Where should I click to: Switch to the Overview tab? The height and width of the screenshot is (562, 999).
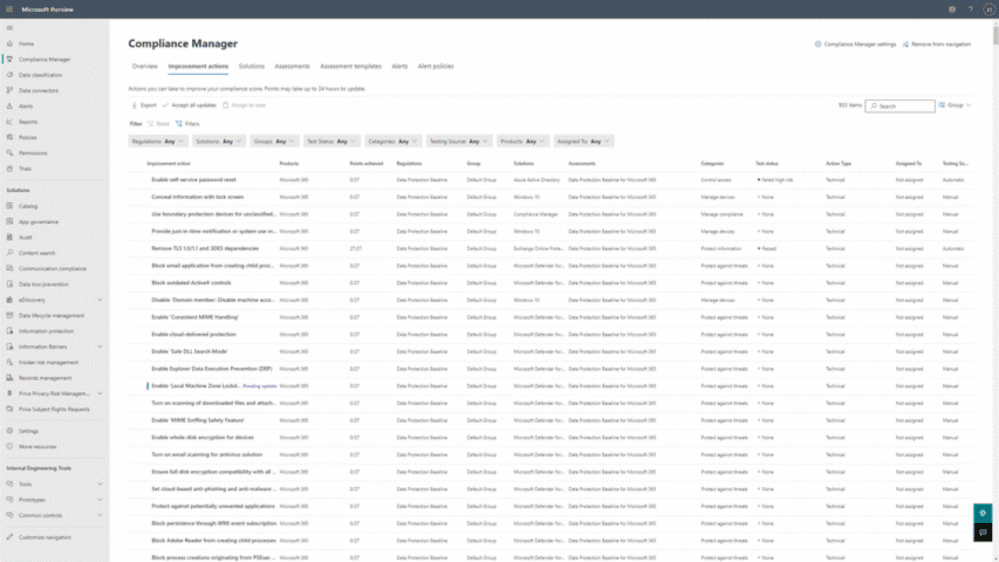tap(145, 66)
